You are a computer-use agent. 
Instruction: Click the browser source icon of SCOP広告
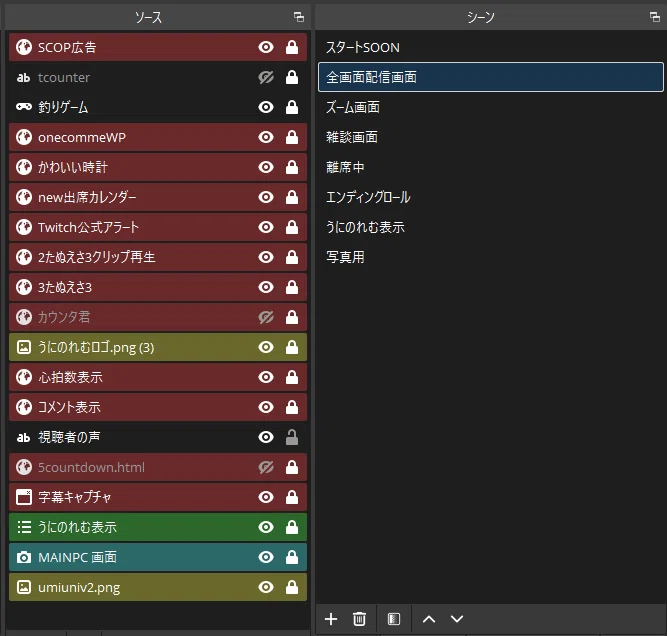pyautogui.click(x=24, y=47)
